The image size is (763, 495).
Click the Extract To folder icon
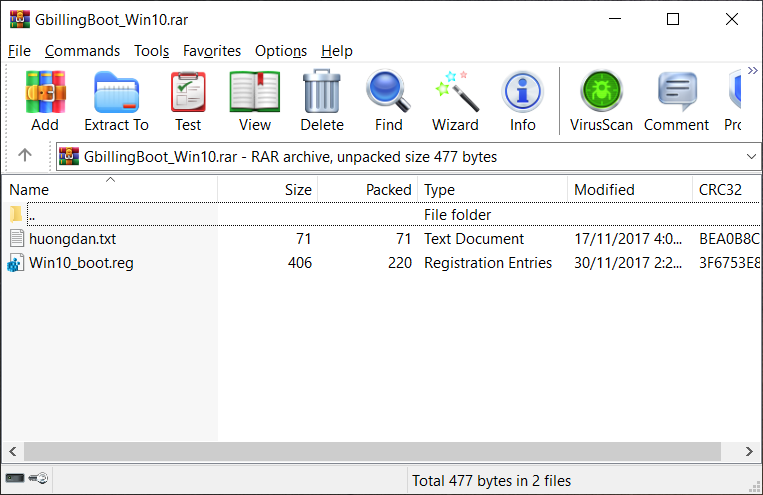click(116, 92)
